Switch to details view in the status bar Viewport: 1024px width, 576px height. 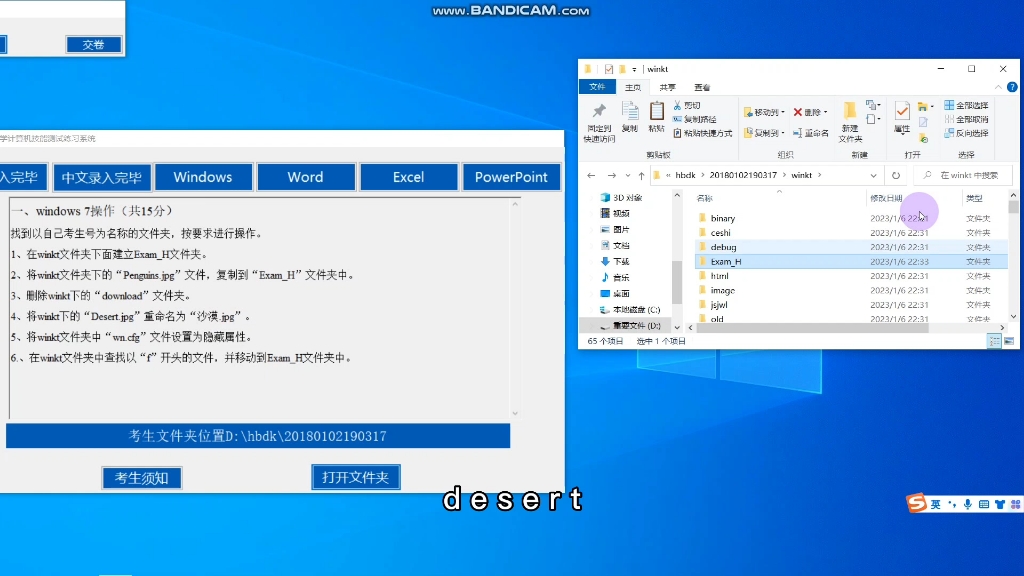994,341
